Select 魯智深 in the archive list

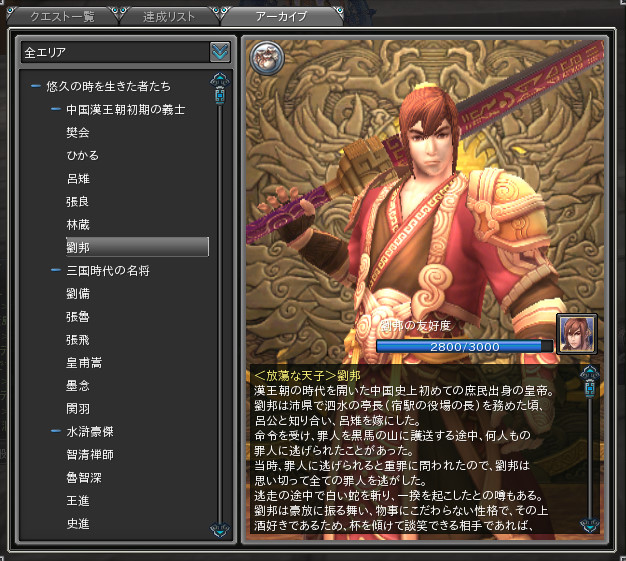84,478
